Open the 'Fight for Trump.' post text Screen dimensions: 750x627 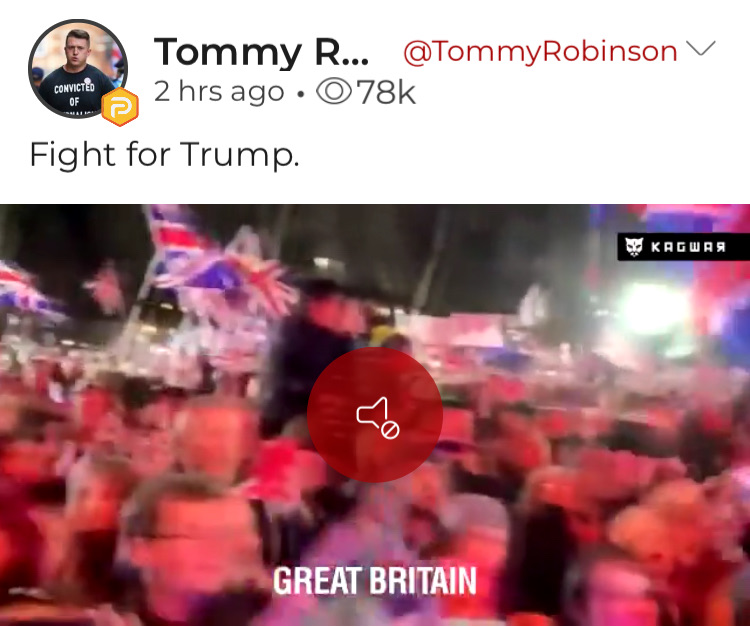pyautogui.click(x=165, y=154)
